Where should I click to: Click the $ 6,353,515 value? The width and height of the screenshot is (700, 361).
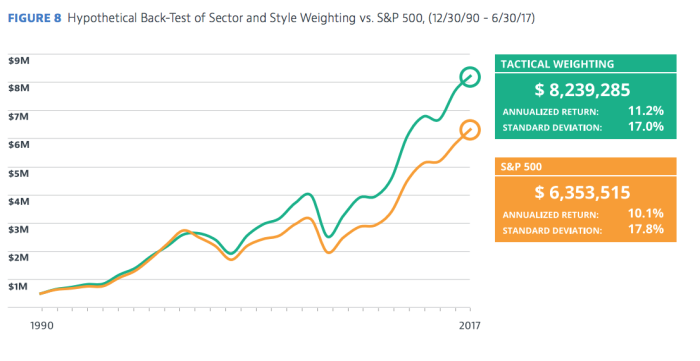[x=582, y=192]
